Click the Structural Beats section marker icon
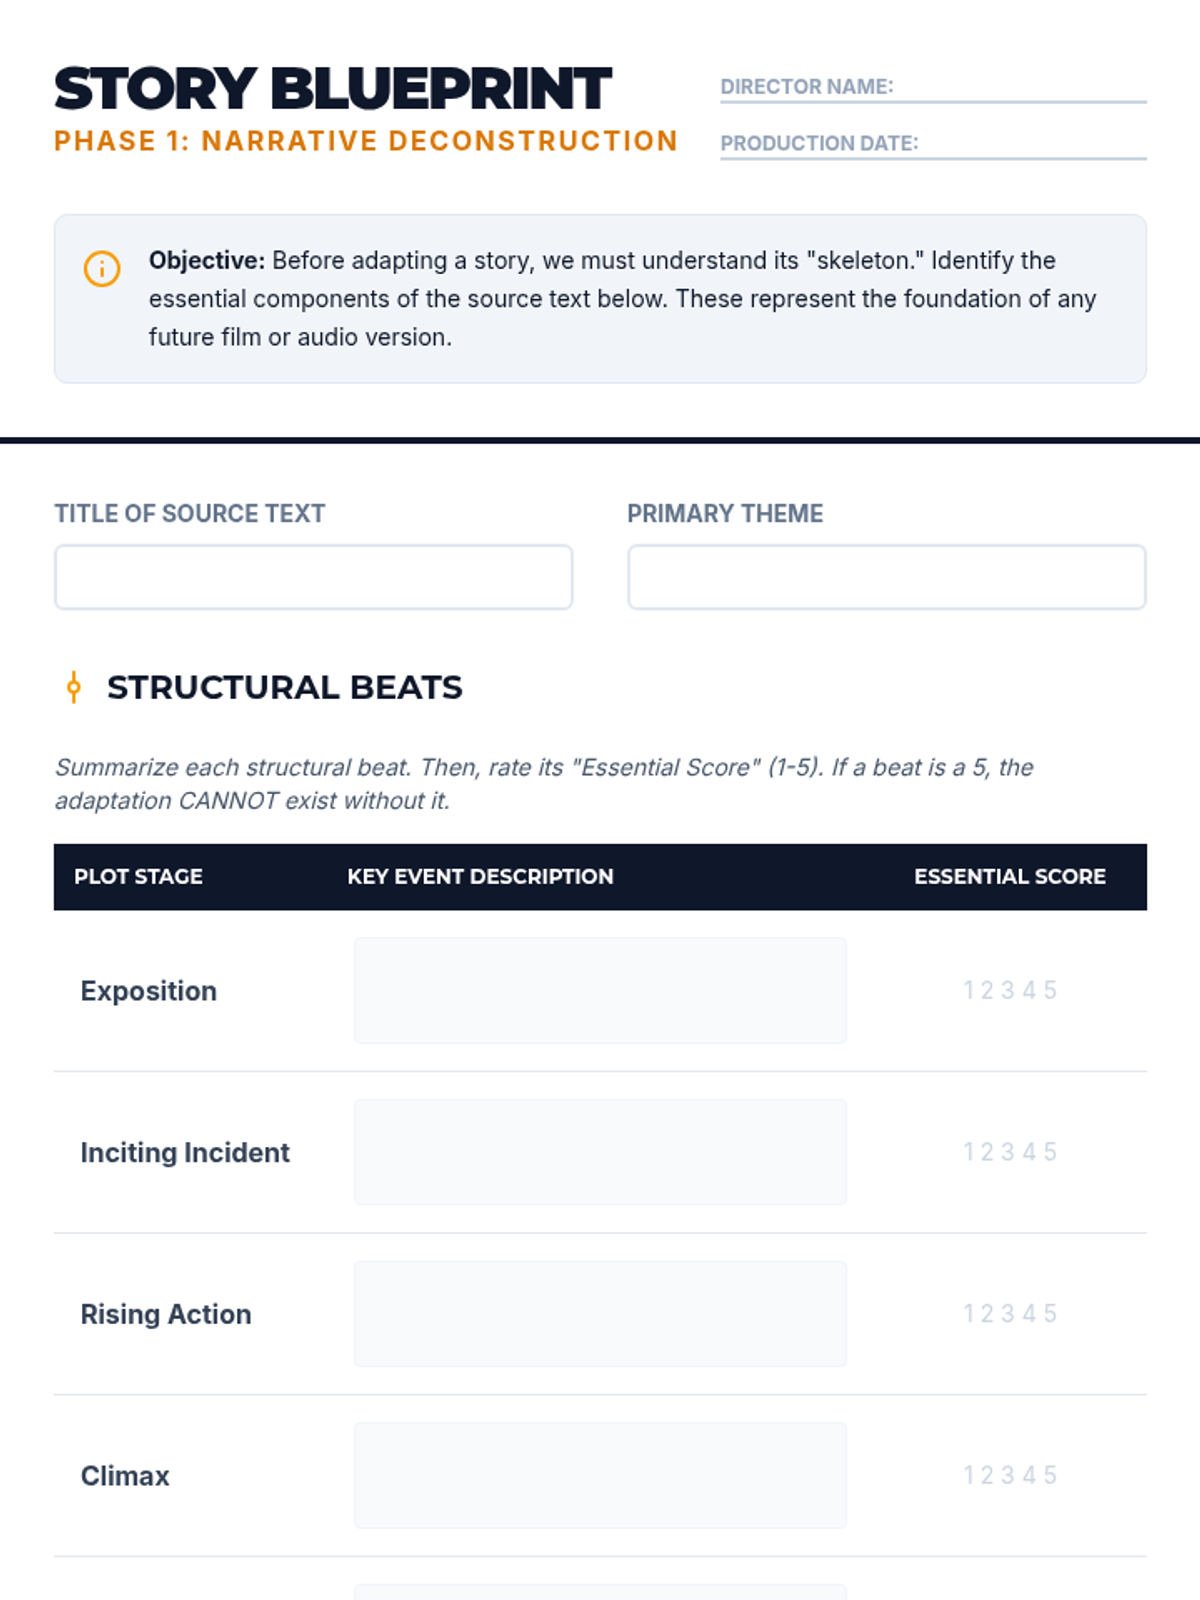 click(73, 687)
